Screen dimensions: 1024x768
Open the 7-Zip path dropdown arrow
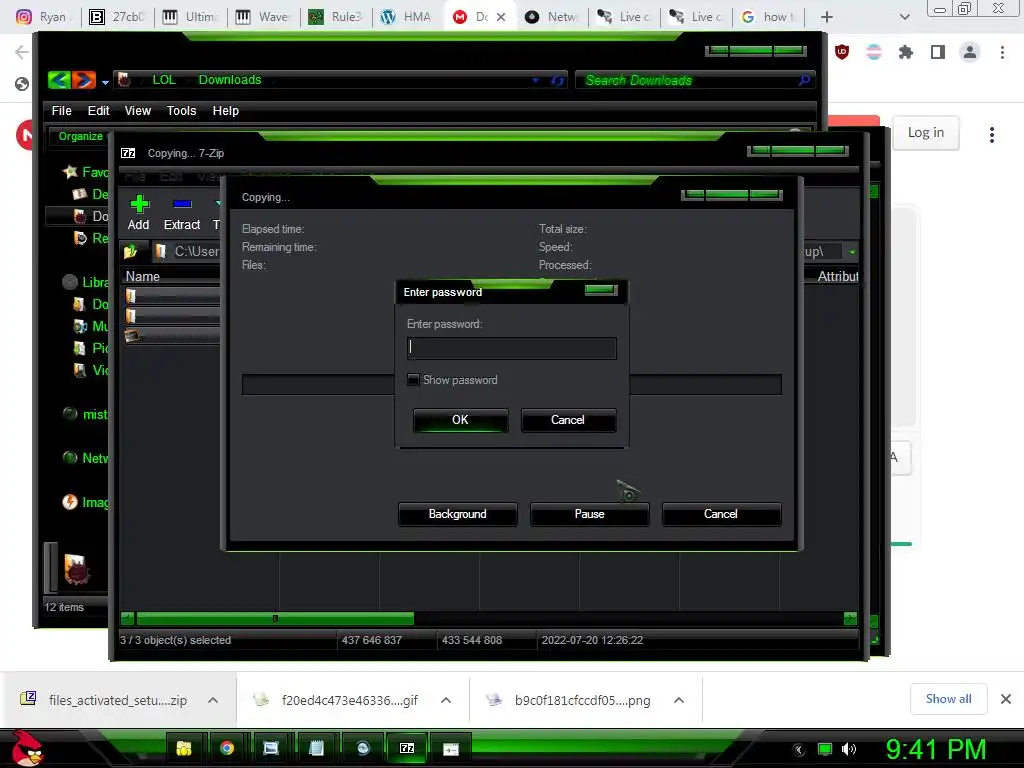[x=852, y=251]
